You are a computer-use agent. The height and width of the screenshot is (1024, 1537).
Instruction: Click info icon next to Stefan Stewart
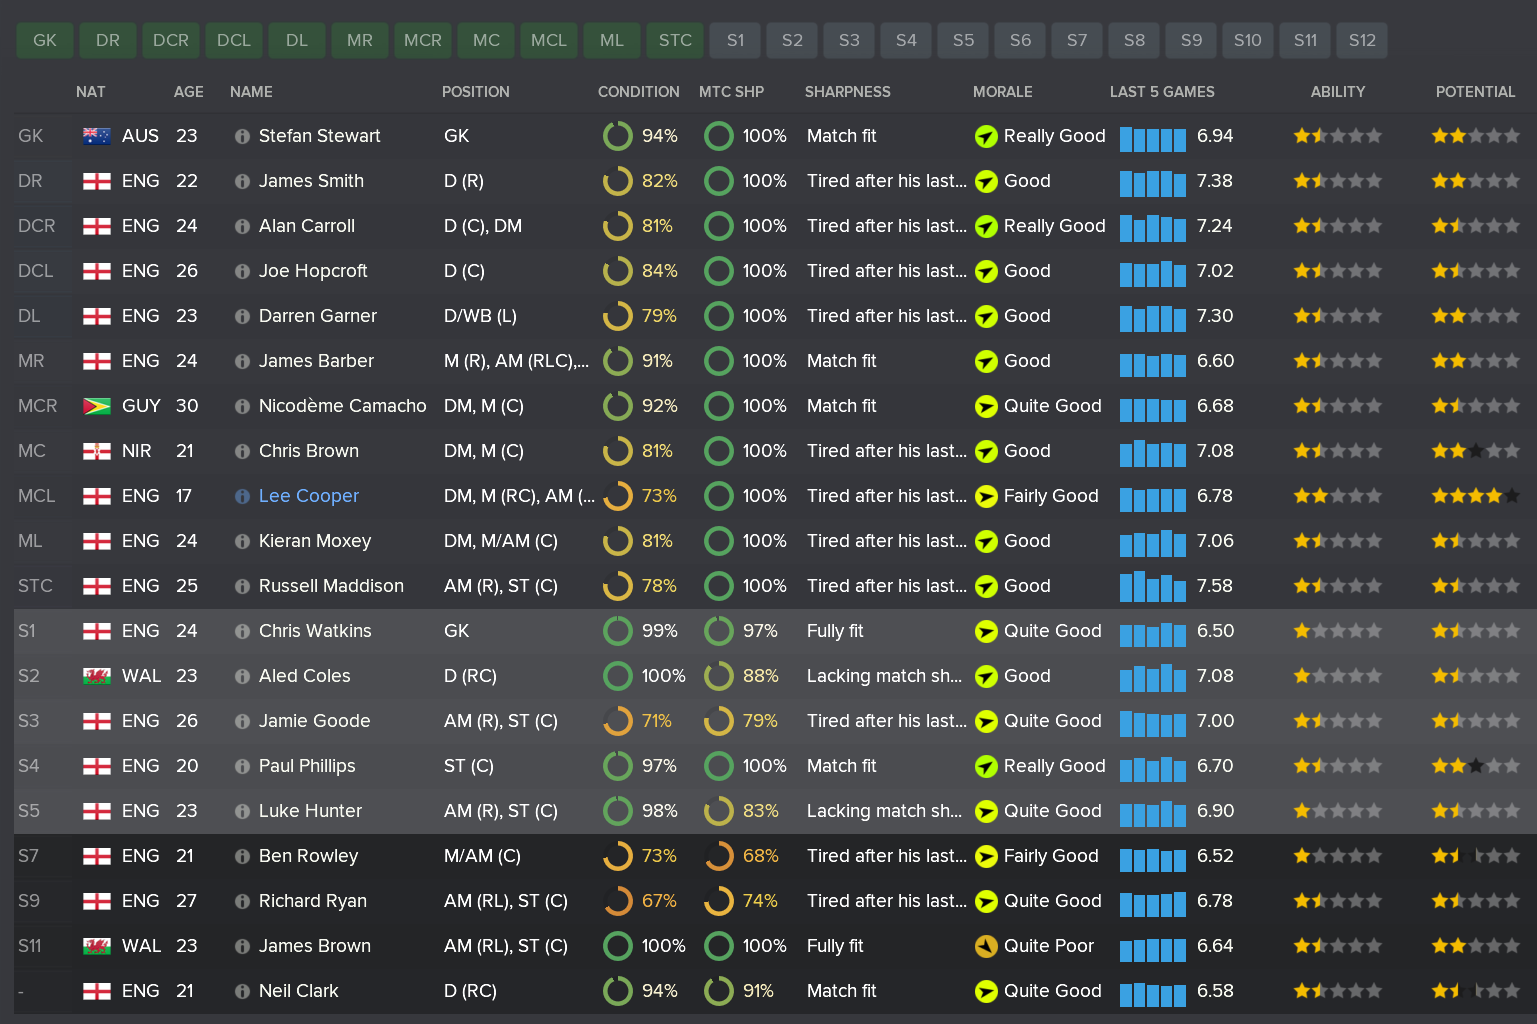[242, 137]
